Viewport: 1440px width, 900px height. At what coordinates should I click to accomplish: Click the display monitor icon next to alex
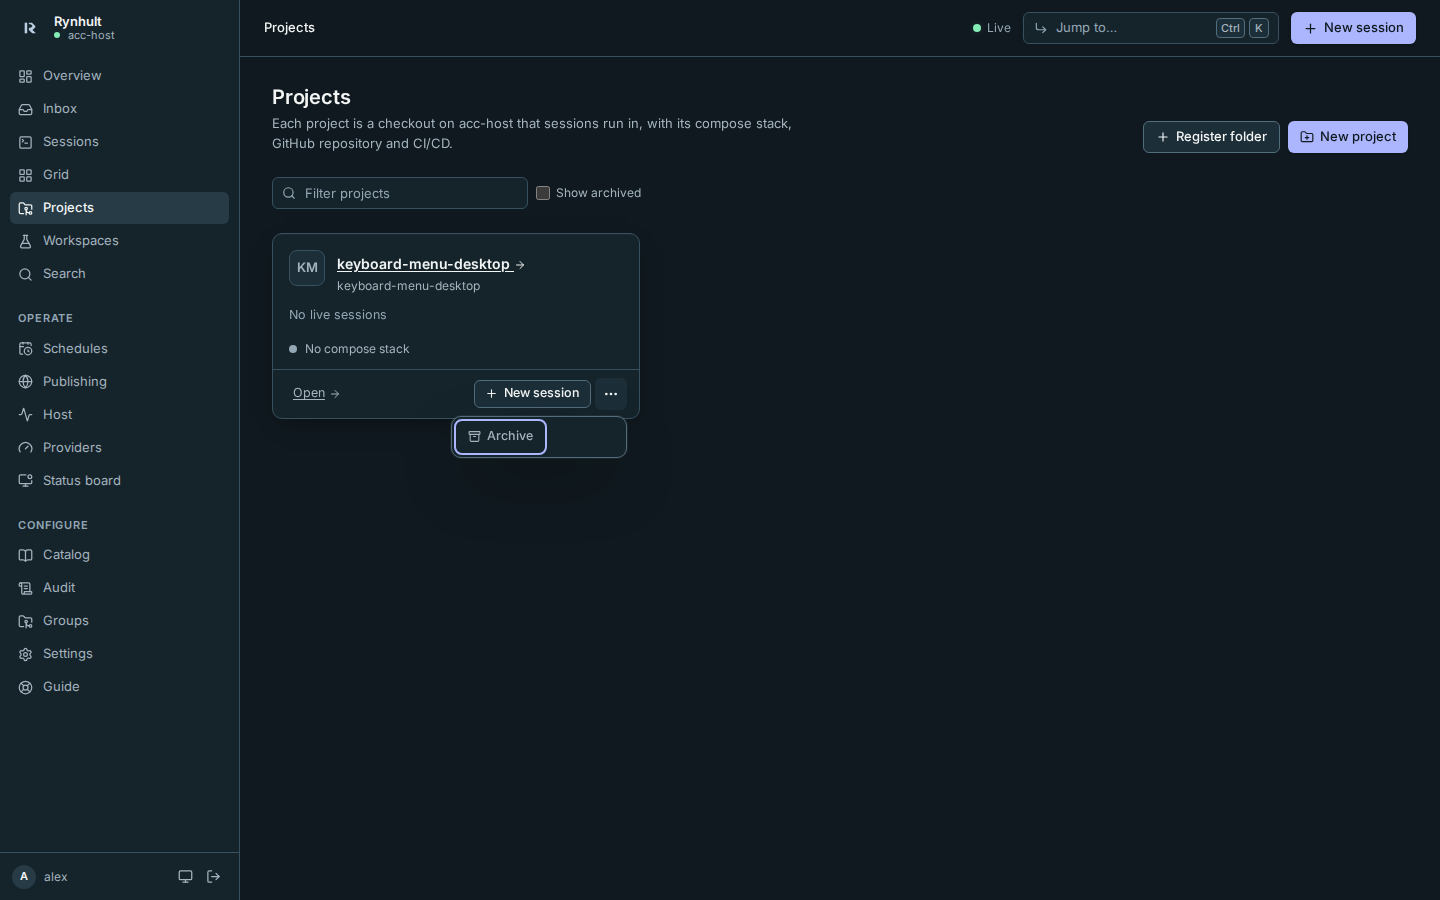click(x=185, y=877)
